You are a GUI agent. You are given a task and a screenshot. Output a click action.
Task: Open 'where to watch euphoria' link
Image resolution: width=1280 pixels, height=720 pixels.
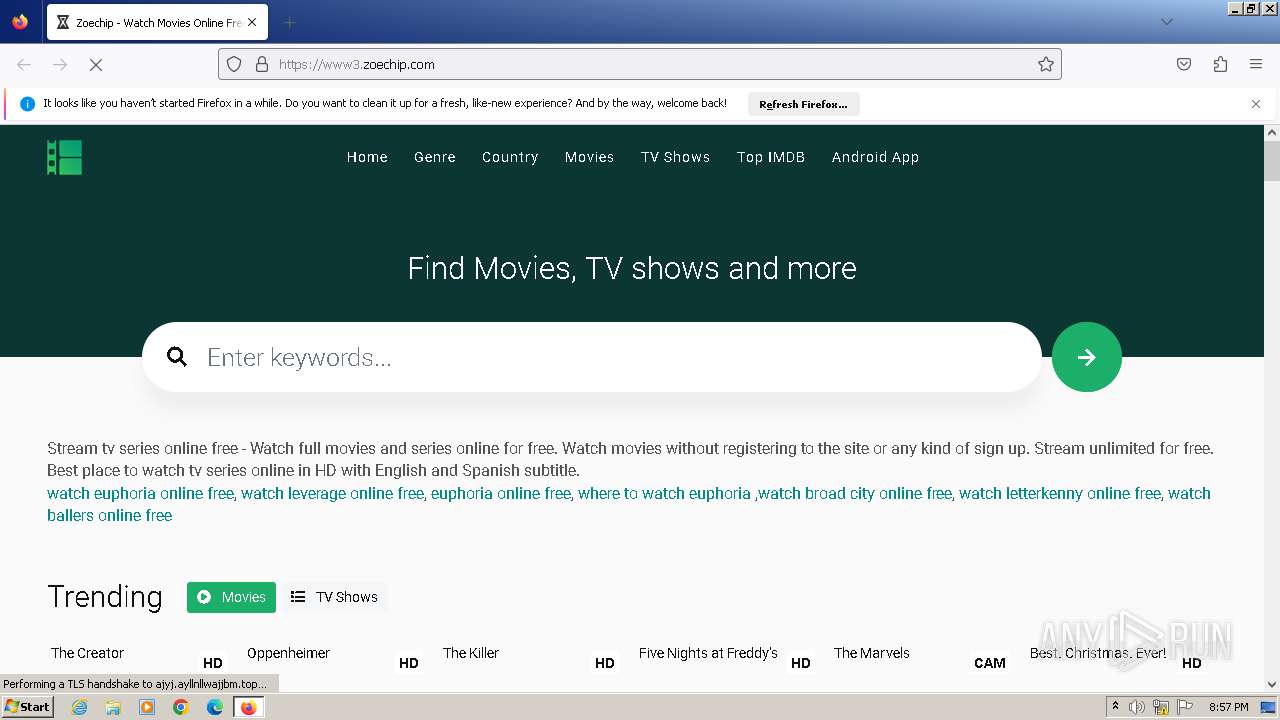(664, 493)
